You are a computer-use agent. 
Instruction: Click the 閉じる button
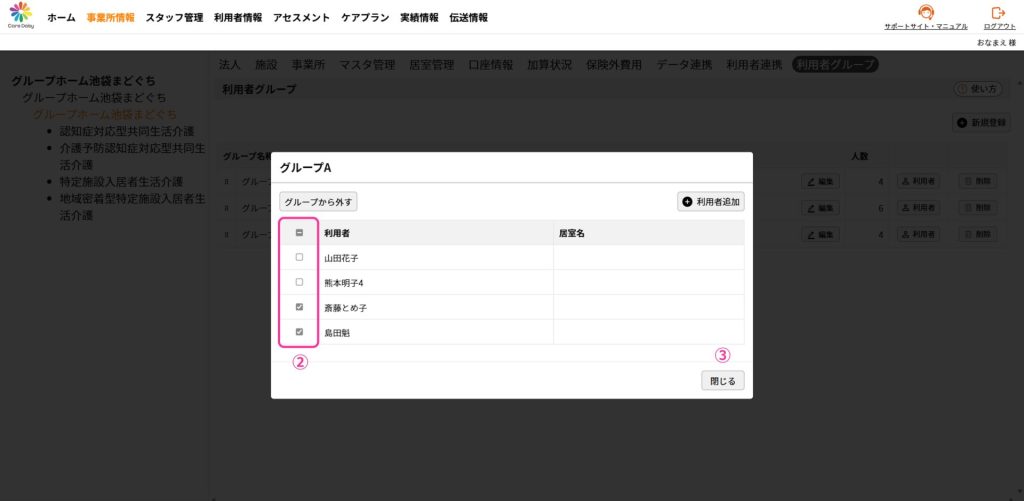point(722,381)
